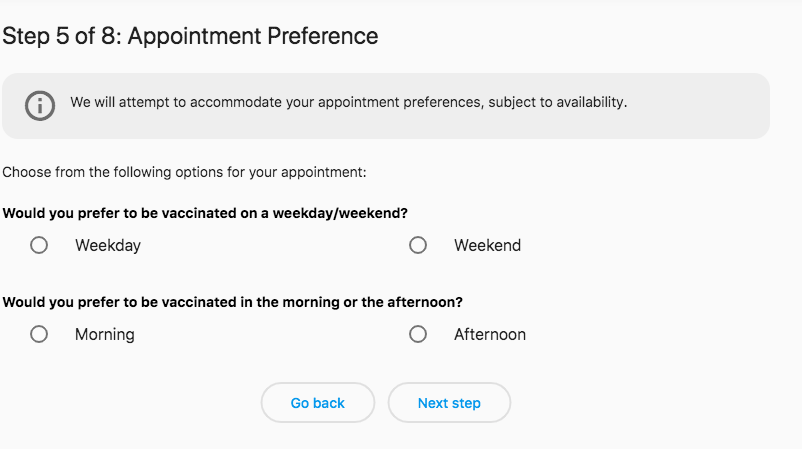The width and height of the screenshot is (802, 449).
Task: Click the bold weekday/weekend question text
Action: (205, 213)
